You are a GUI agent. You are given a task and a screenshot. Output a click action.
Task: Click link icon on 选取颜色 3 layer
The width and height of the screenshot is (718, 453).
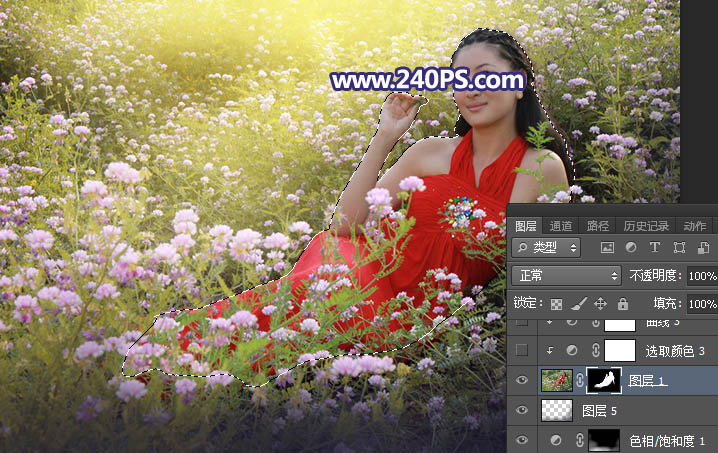click(x=595, y=350)
